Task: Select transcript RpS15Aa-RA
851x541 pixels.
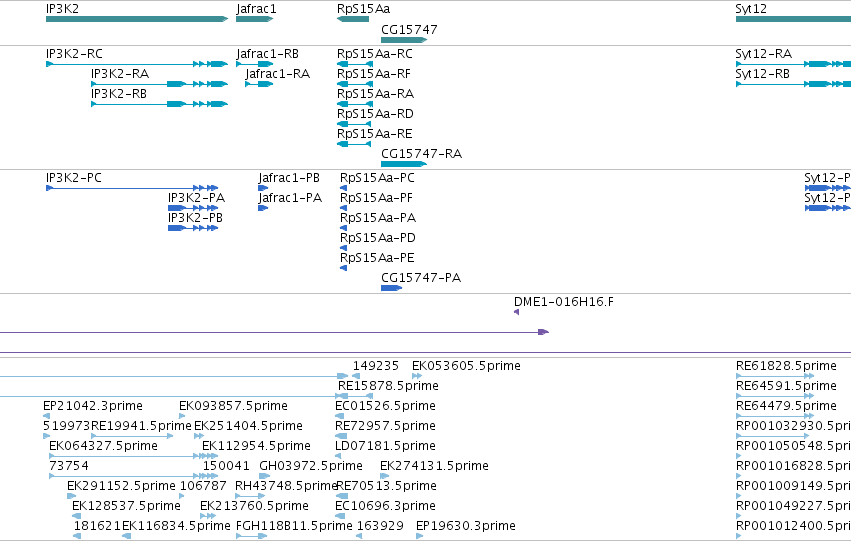Action: (355, 104)
